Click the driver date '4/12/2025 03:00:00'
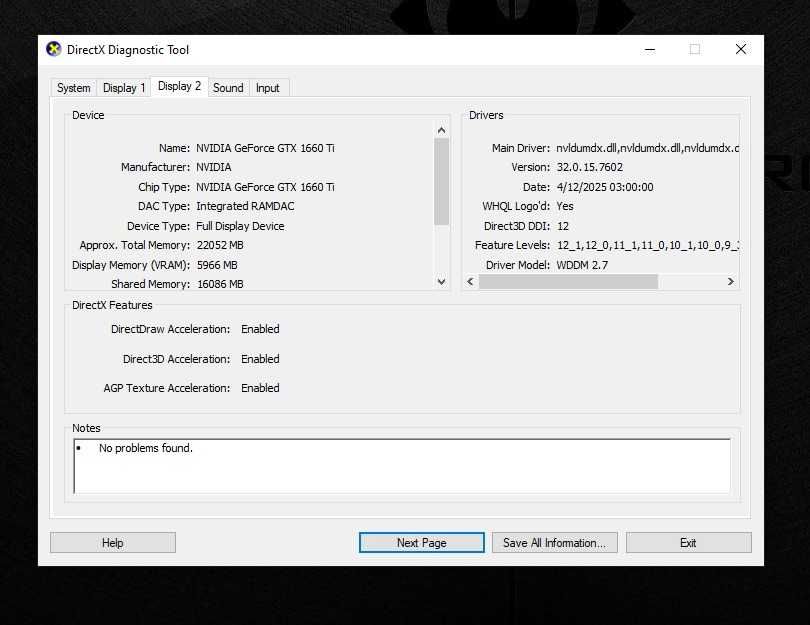The height and width of the screenshot is (625, 810). point(605,187)
